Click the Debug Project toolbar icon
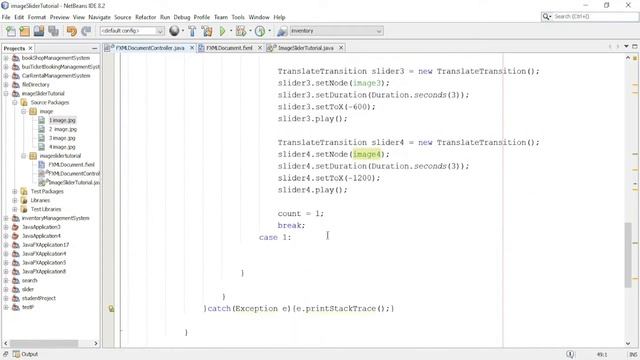Screen dimensions: 640x360 tap(241, 31)
